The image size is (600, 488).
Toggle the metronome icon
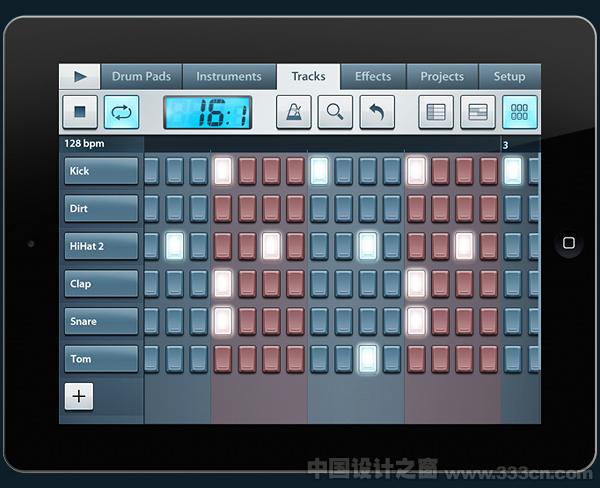[293, 112]
